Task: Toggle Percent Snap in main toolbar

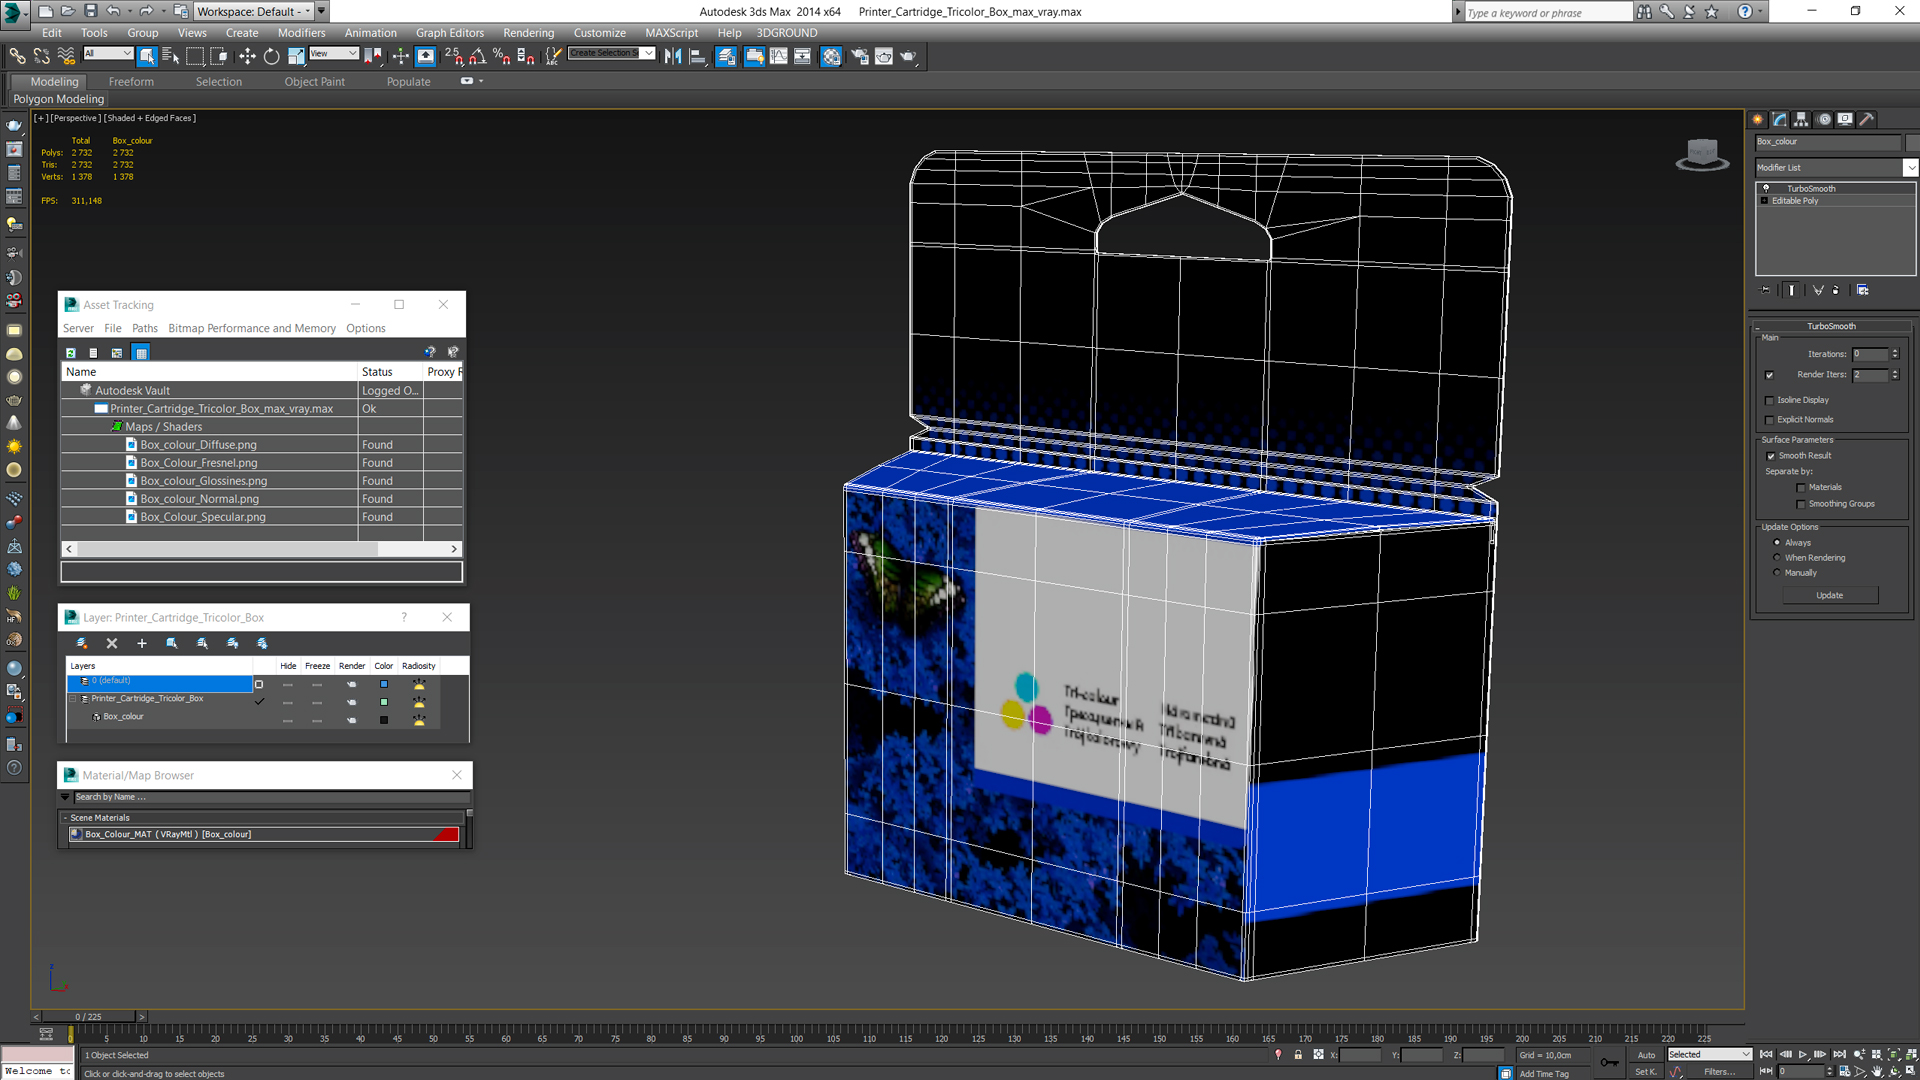Action: pos(501,57)
